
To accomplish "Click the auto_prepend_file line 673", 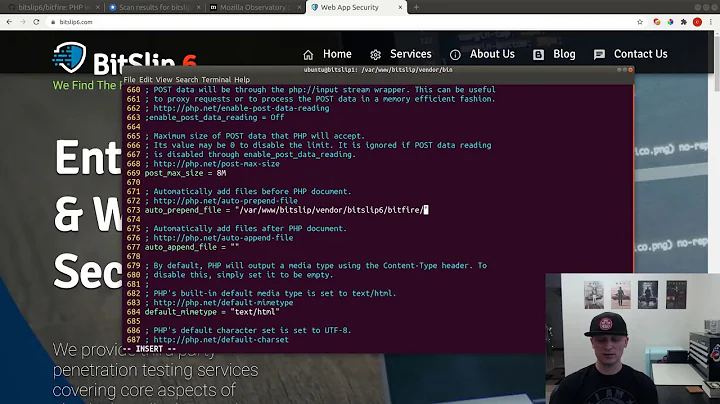I will click(287, 210).
